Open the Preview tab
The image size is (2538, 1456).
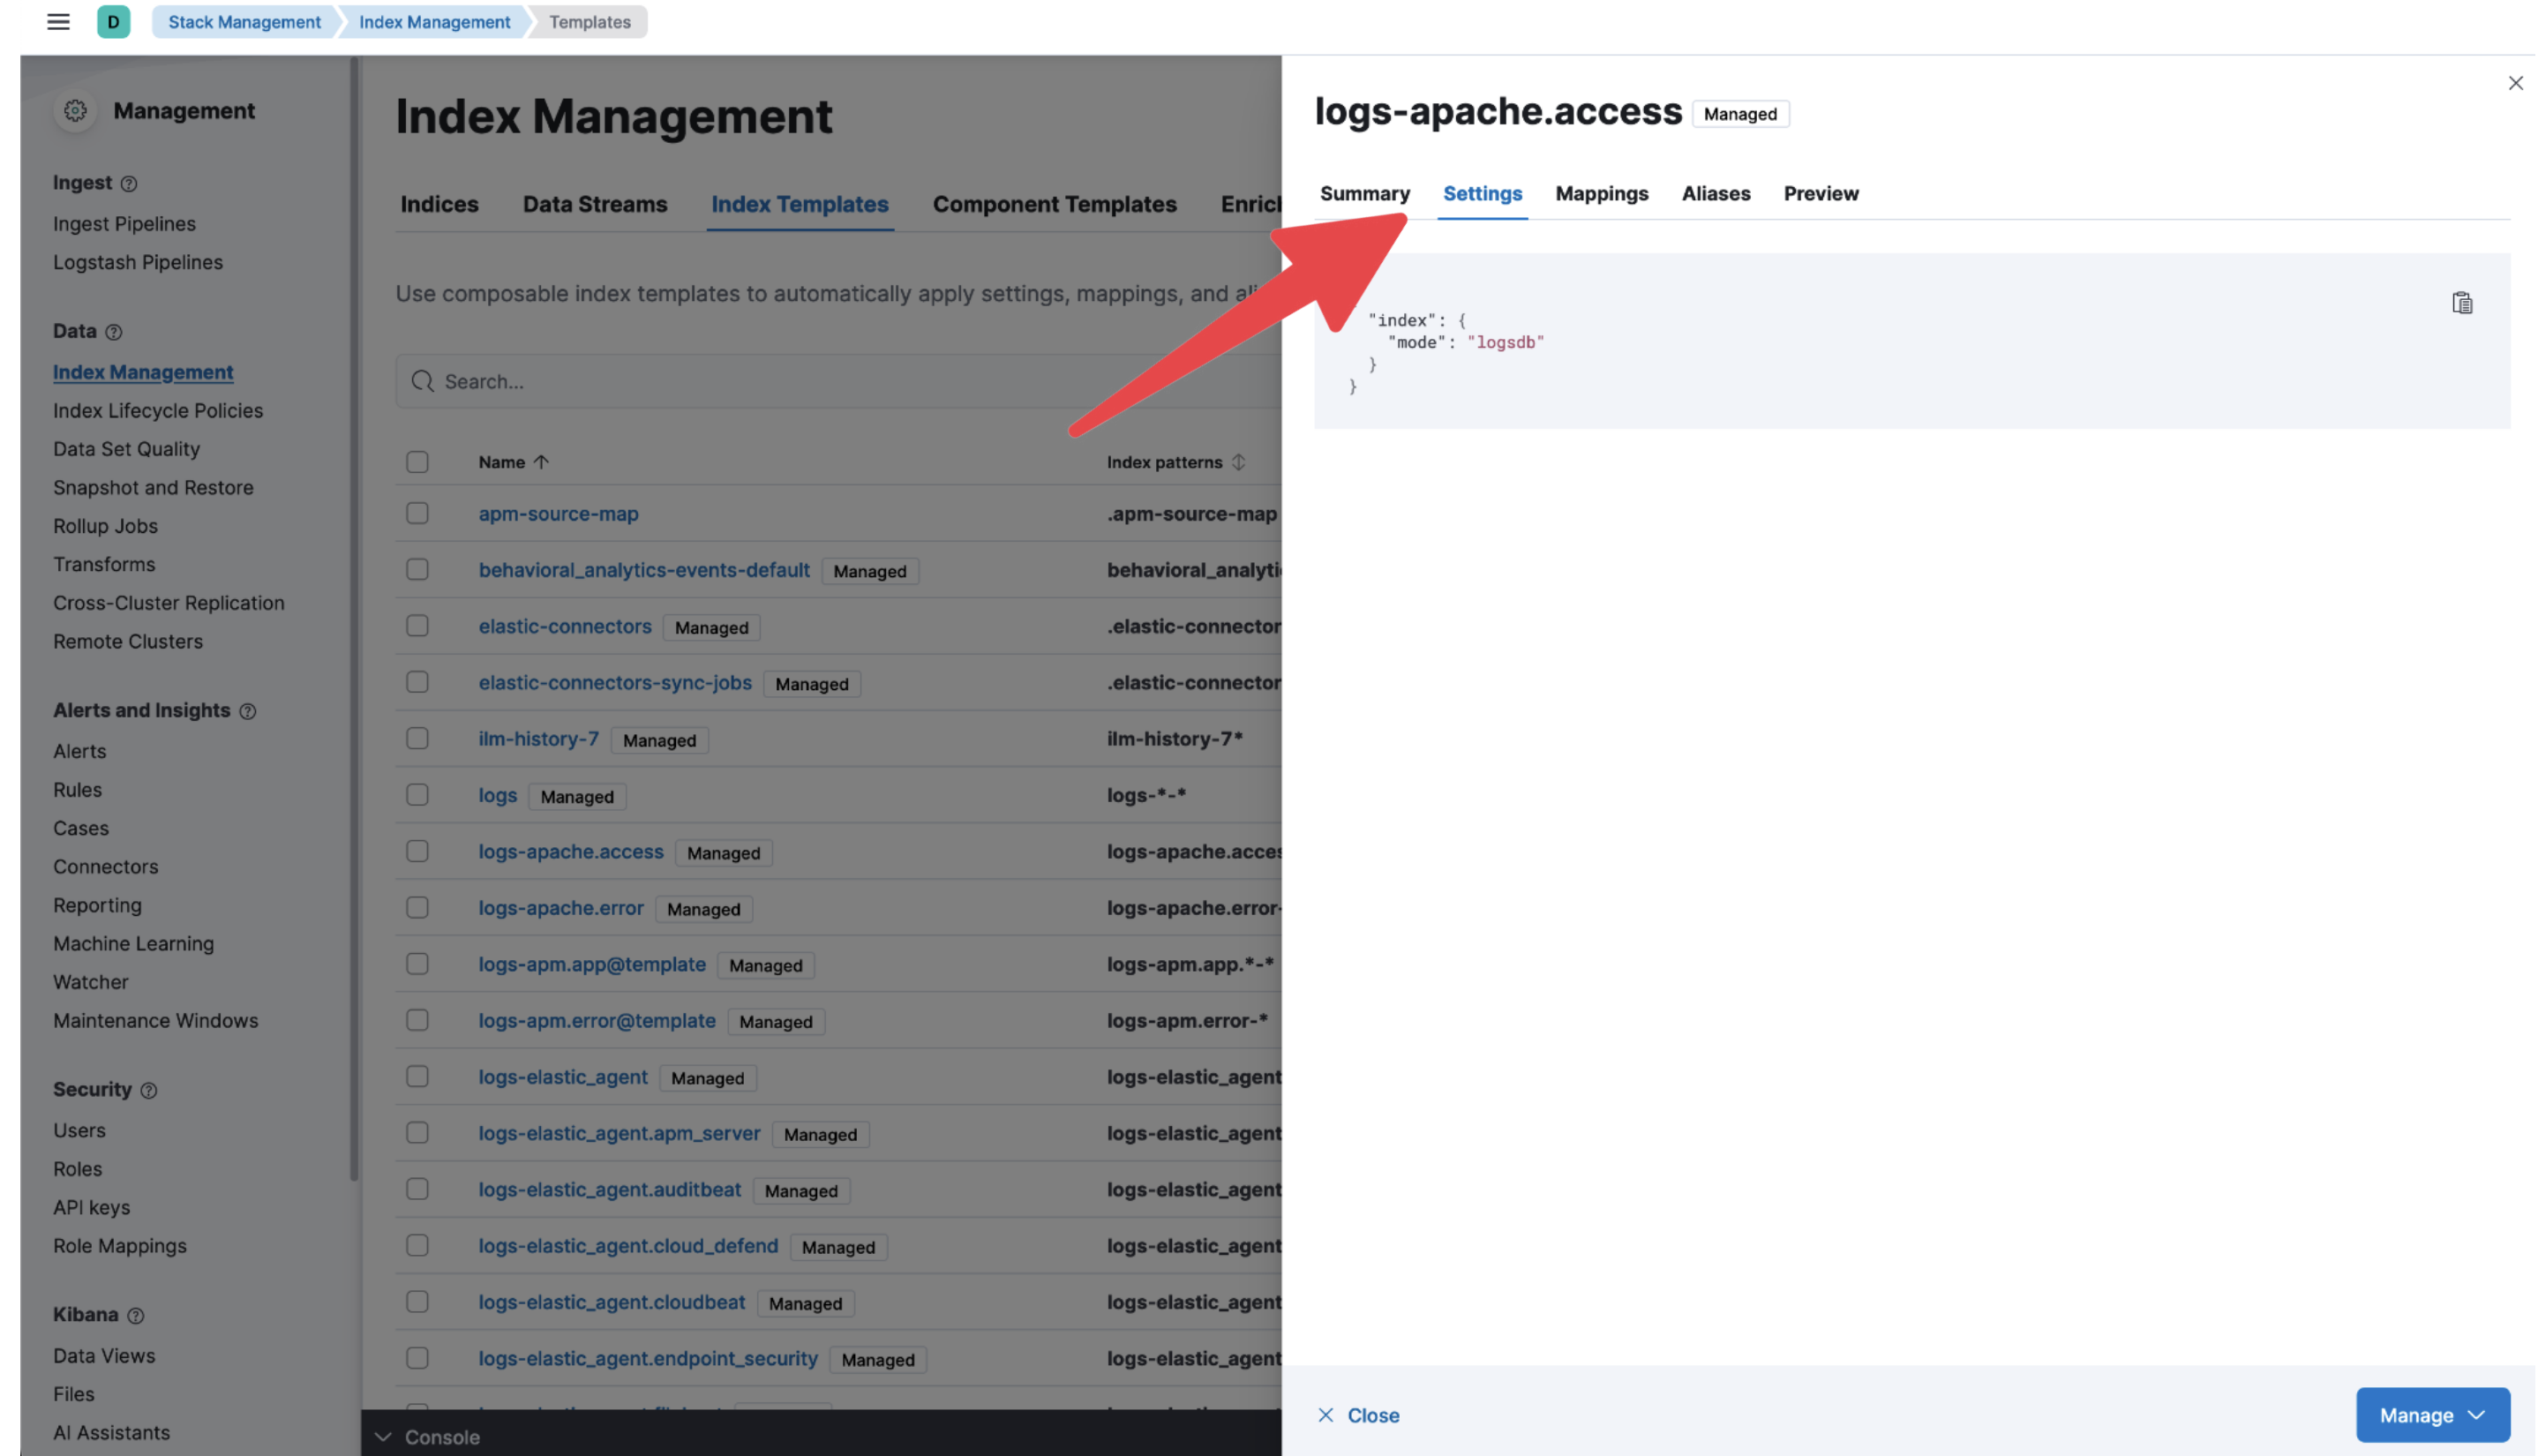[x=1821, y=194]
